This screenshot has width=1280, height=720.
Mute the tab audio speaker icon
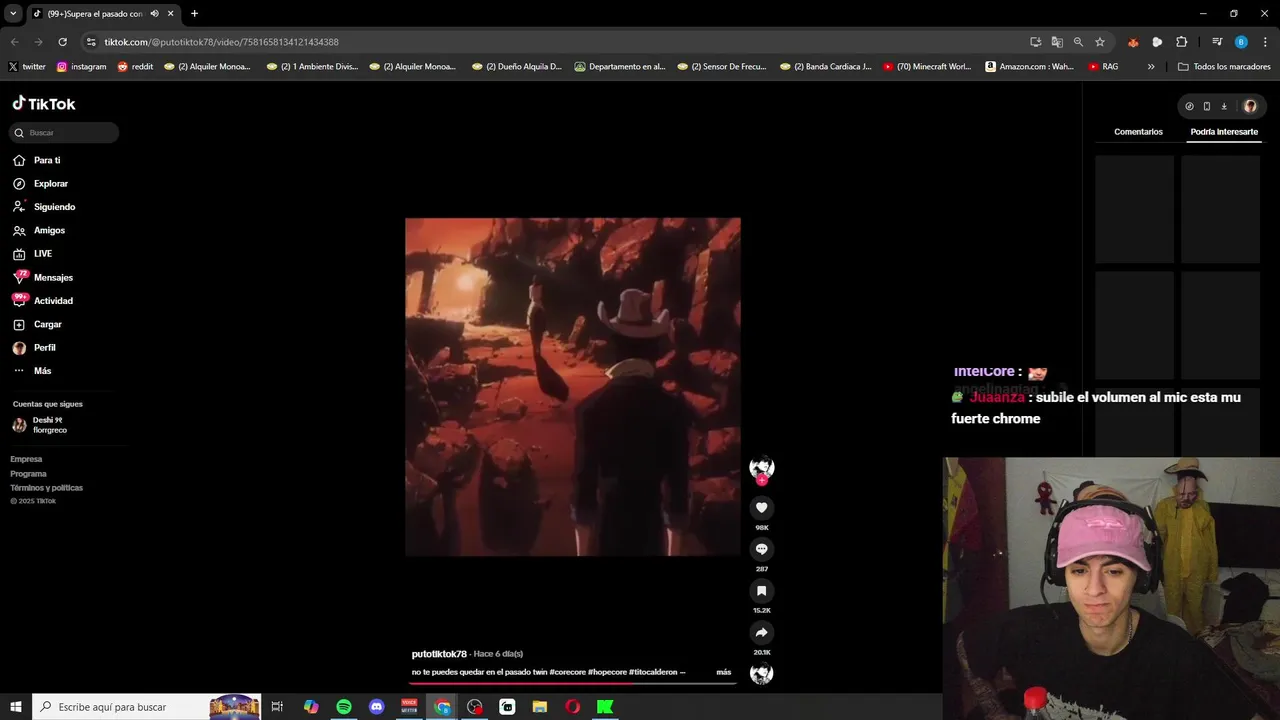(155, 14)
